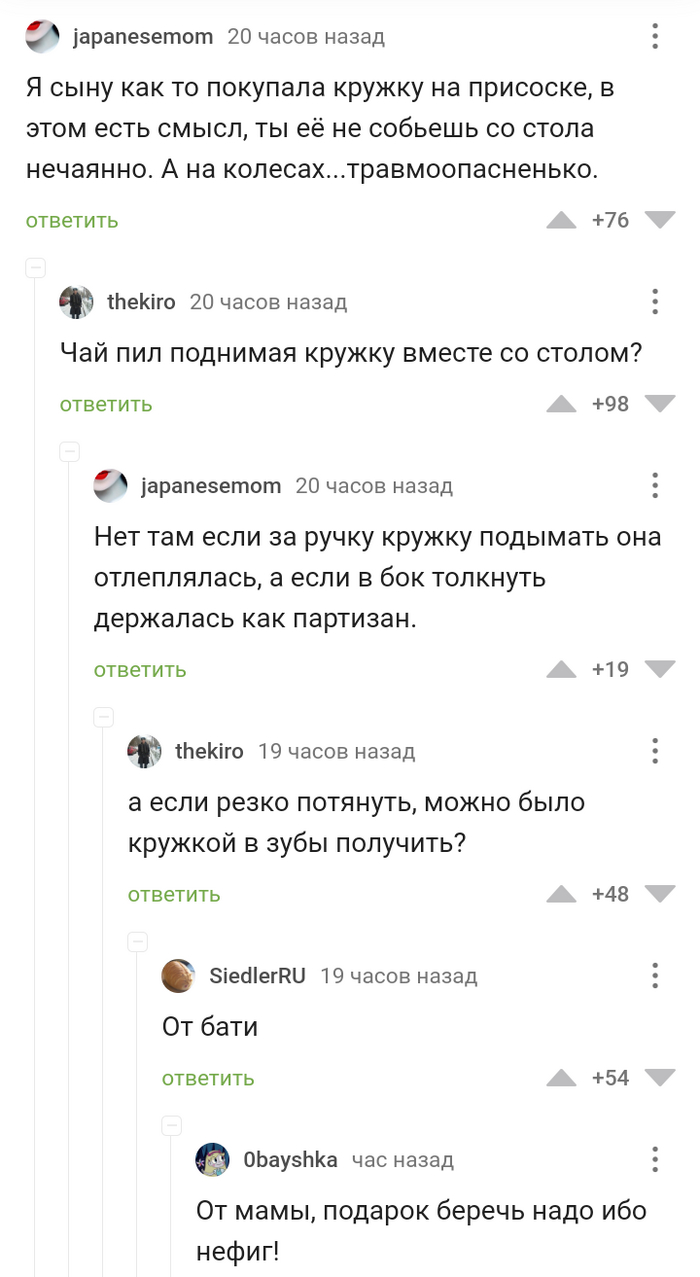Image resolution: width=700 pixels, height=1277 pixels.
Task: Collapse the SiedlerRU comment thread
Action: pos(136,940)
